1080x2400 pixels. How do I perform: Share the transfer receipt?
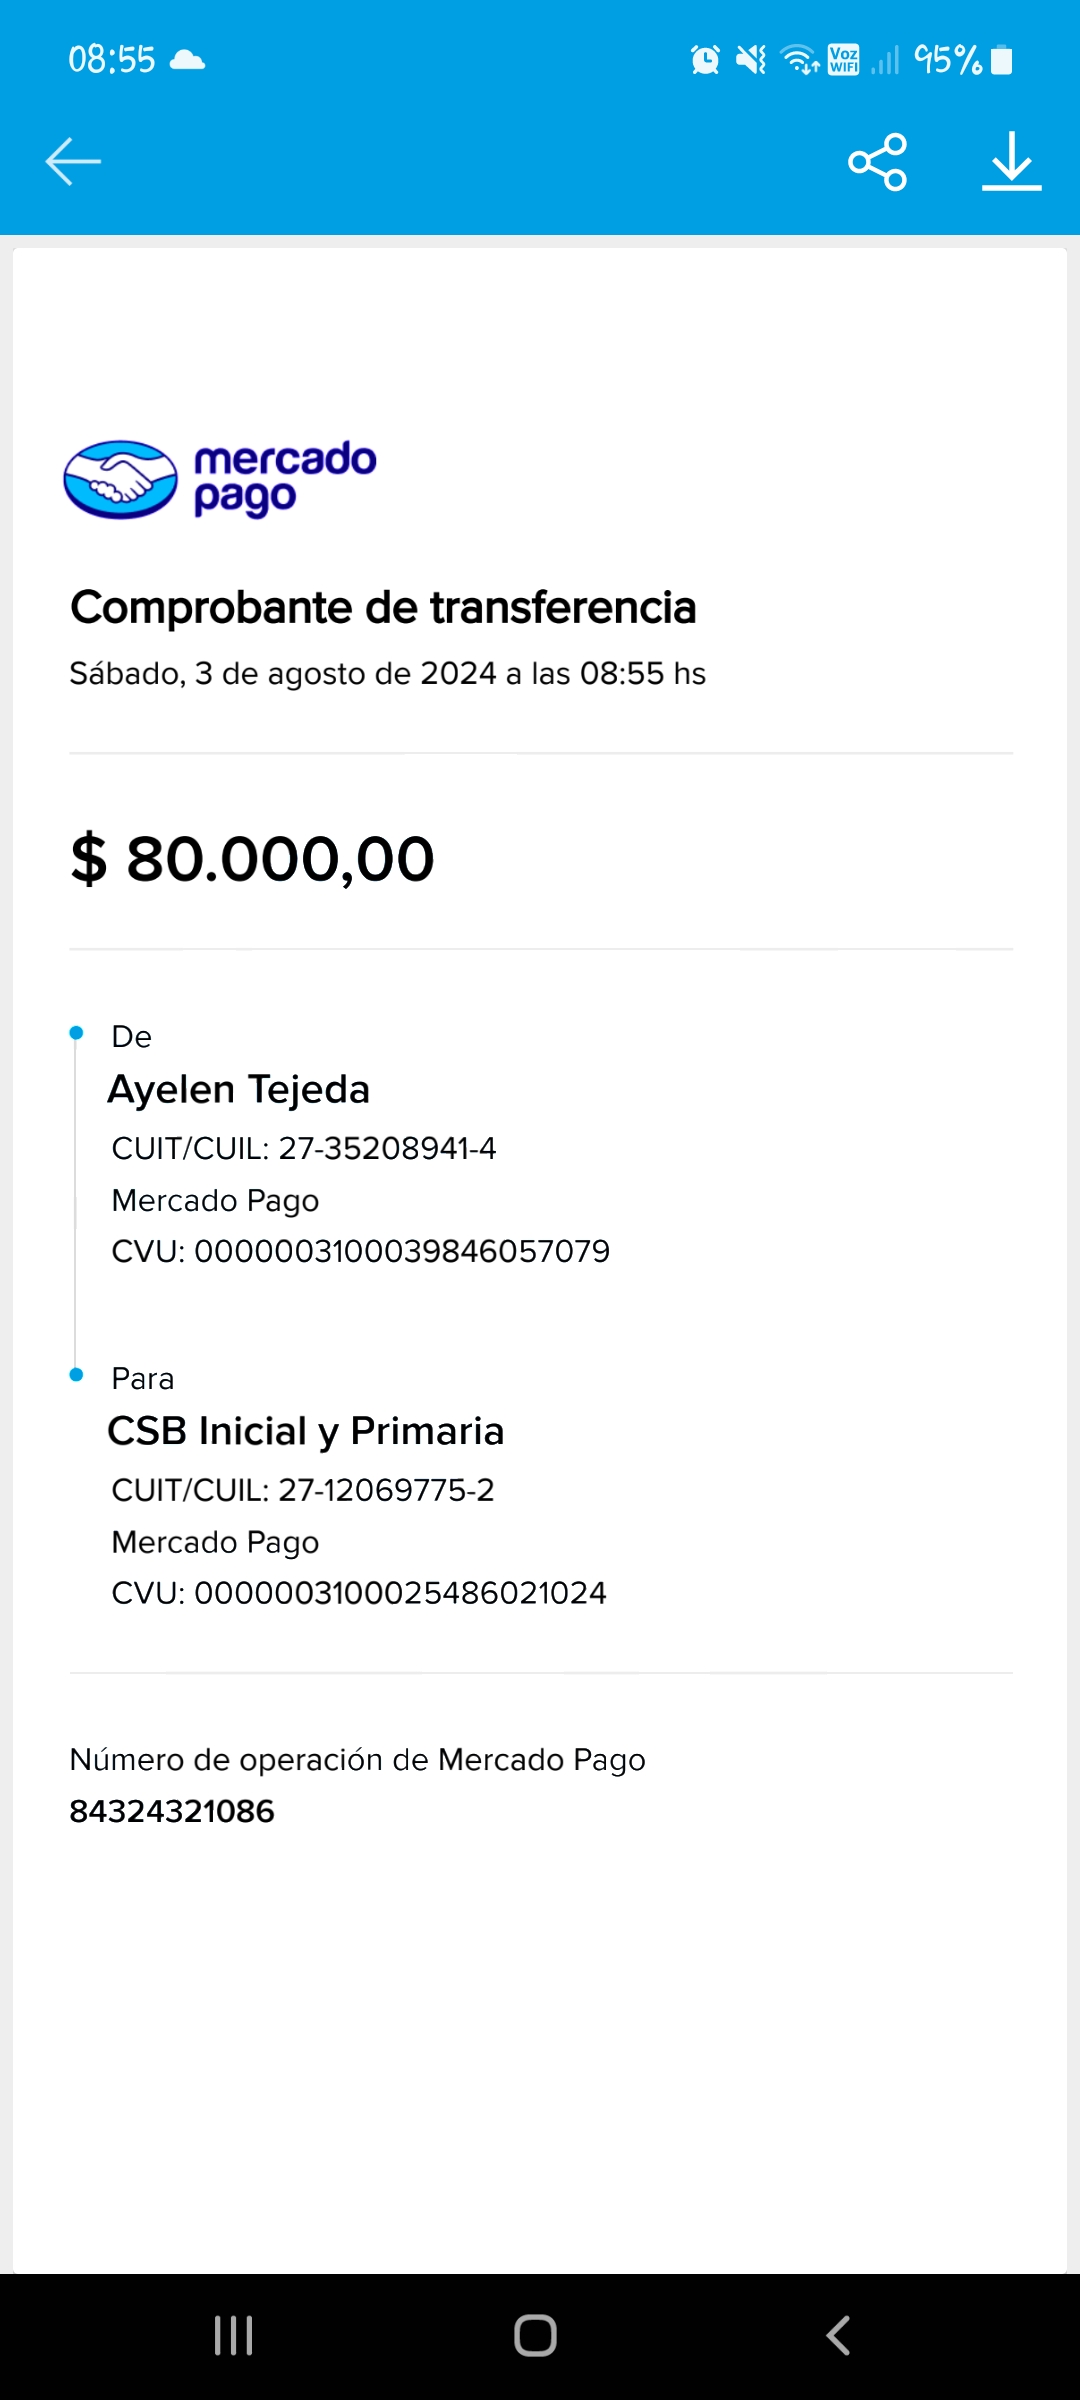click(x=877, y=162)
